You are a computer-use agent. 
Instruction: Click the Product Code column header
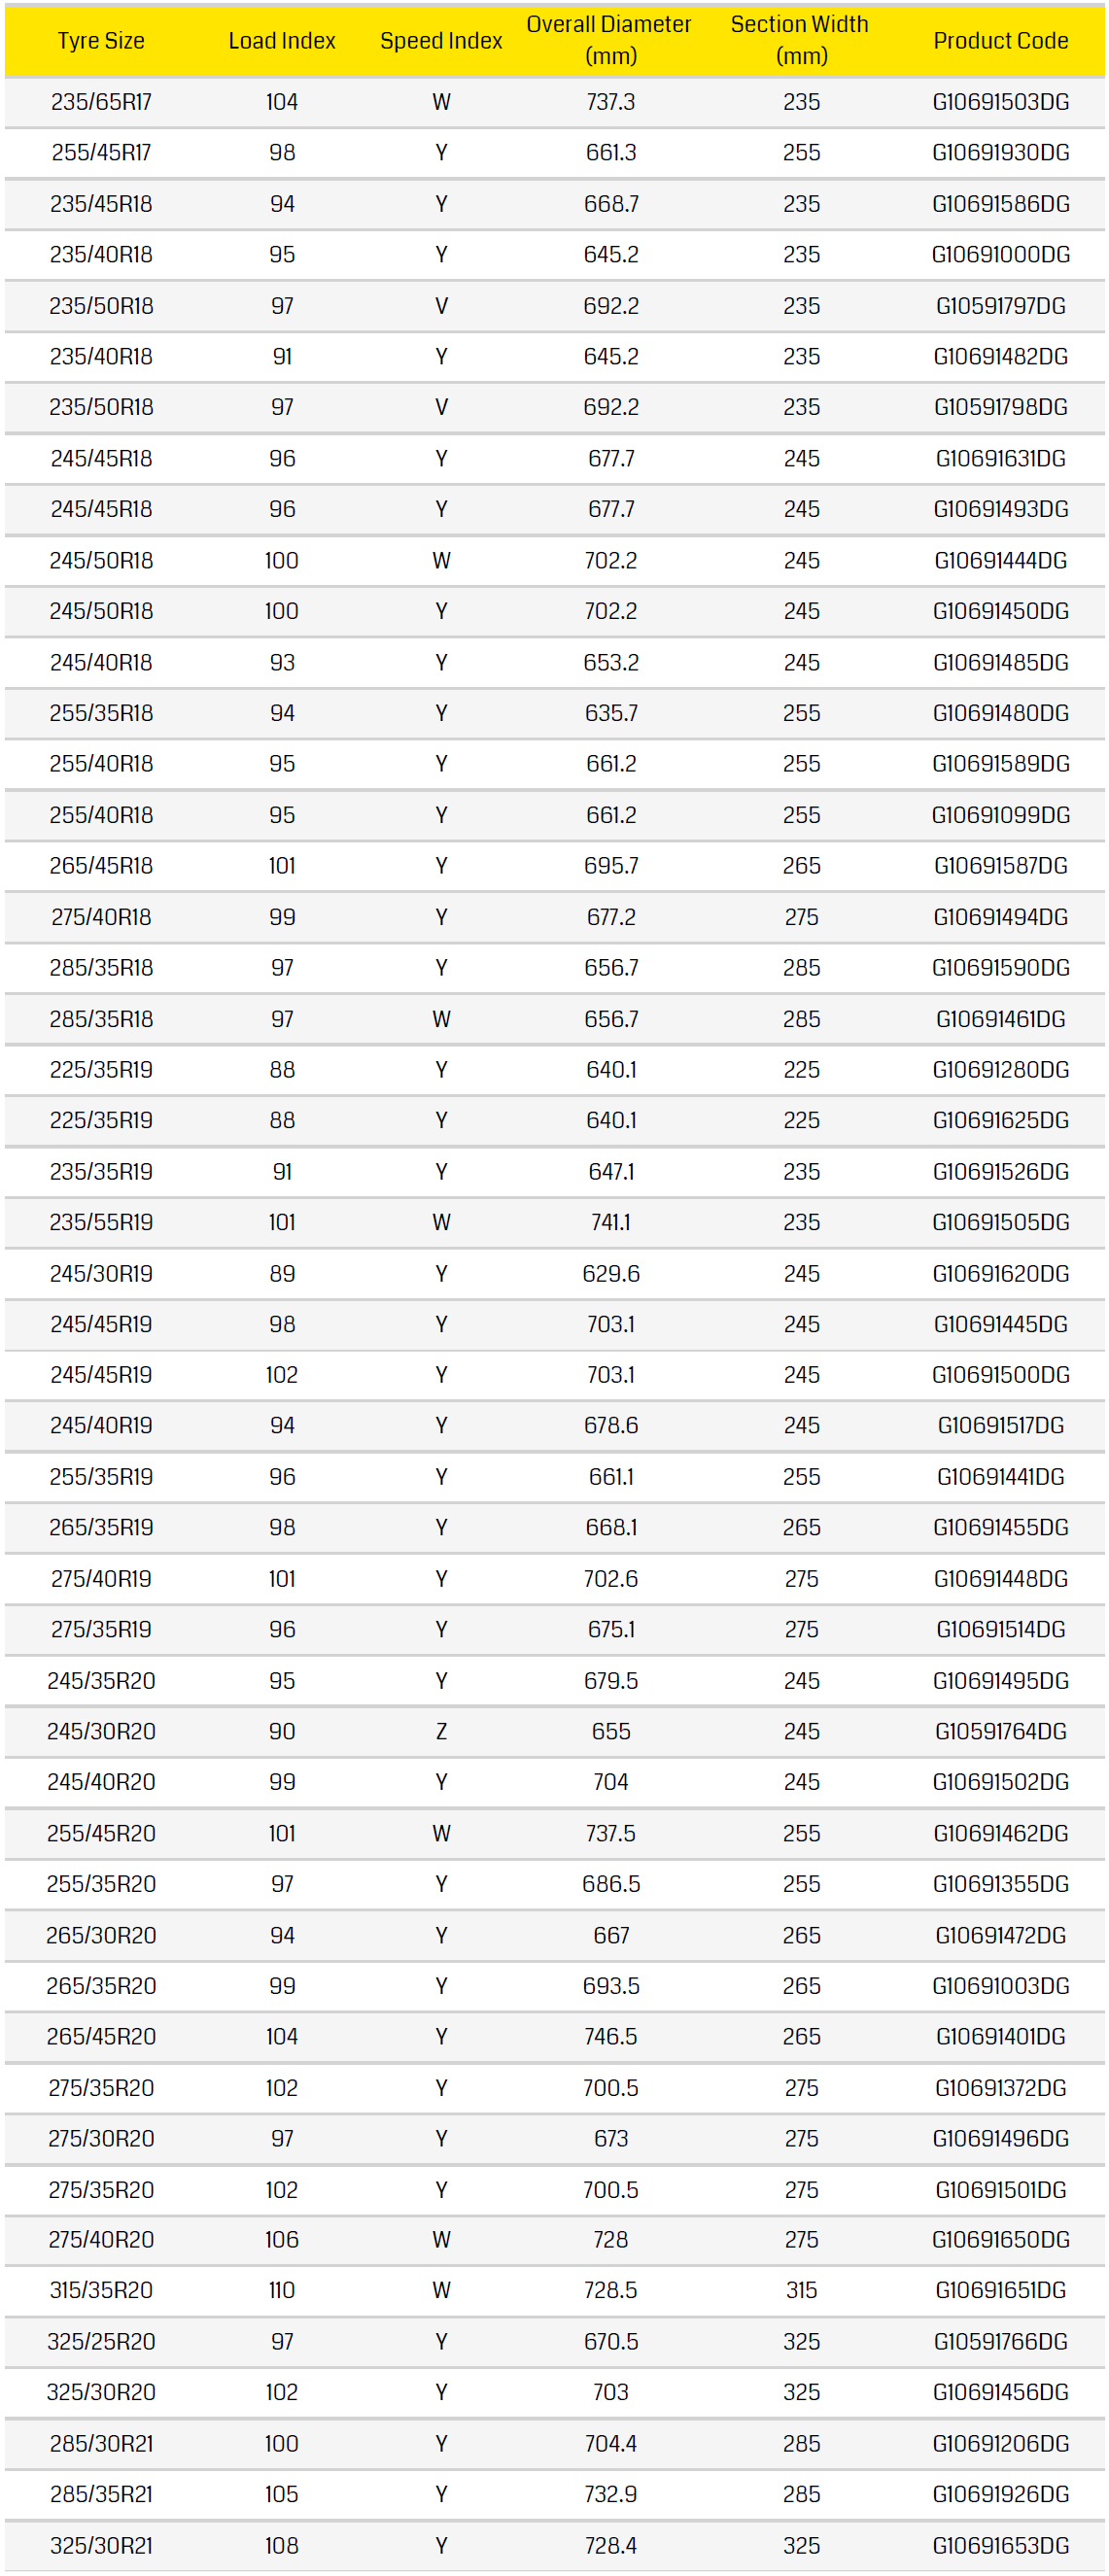[1000, 41]
